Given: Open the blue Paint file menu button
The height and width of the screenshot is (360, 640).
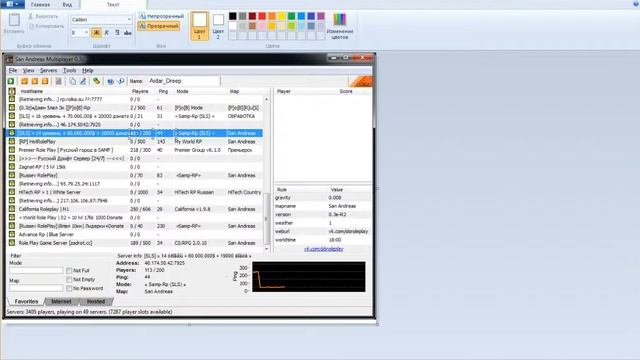Looking at the screenshot, I should [12, 4].
